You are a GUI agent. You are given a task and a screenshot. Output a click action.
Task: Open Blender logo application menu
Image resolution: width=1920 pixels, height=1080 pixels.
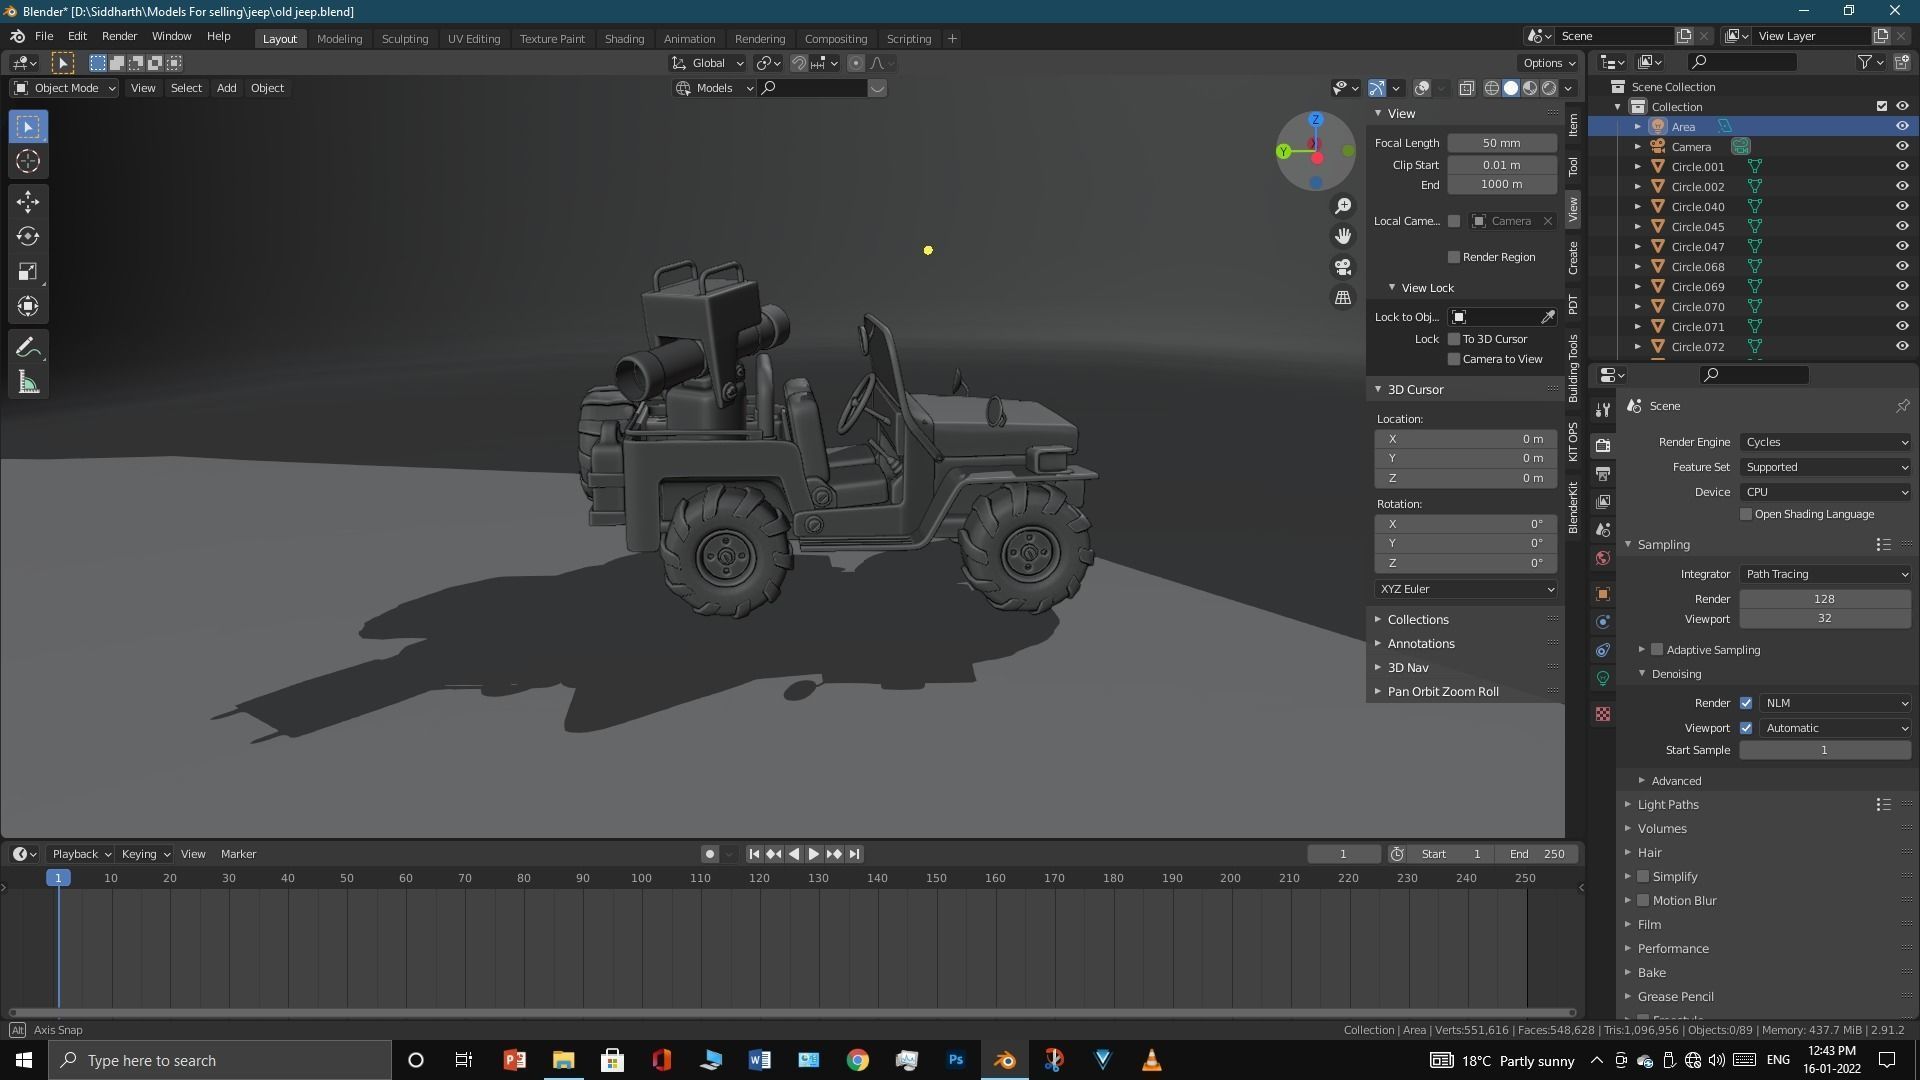point(17,37)
